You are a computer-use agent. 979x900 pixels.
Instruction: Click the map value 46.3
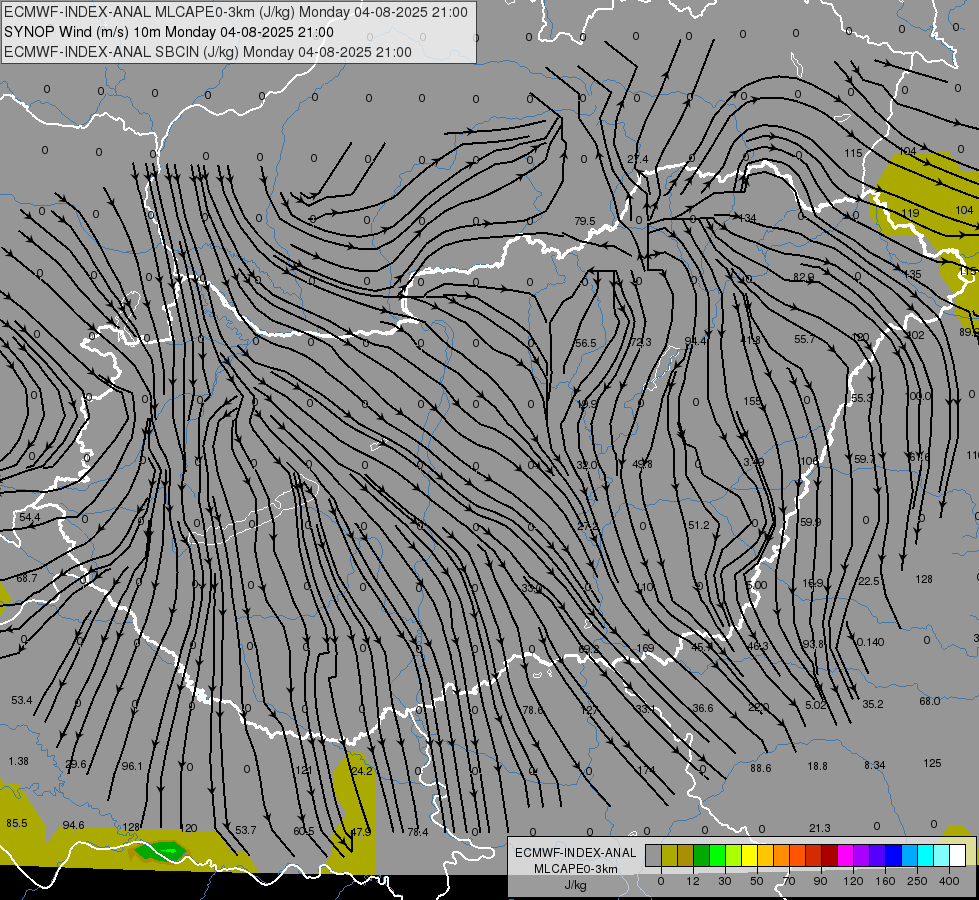point(758,646)
